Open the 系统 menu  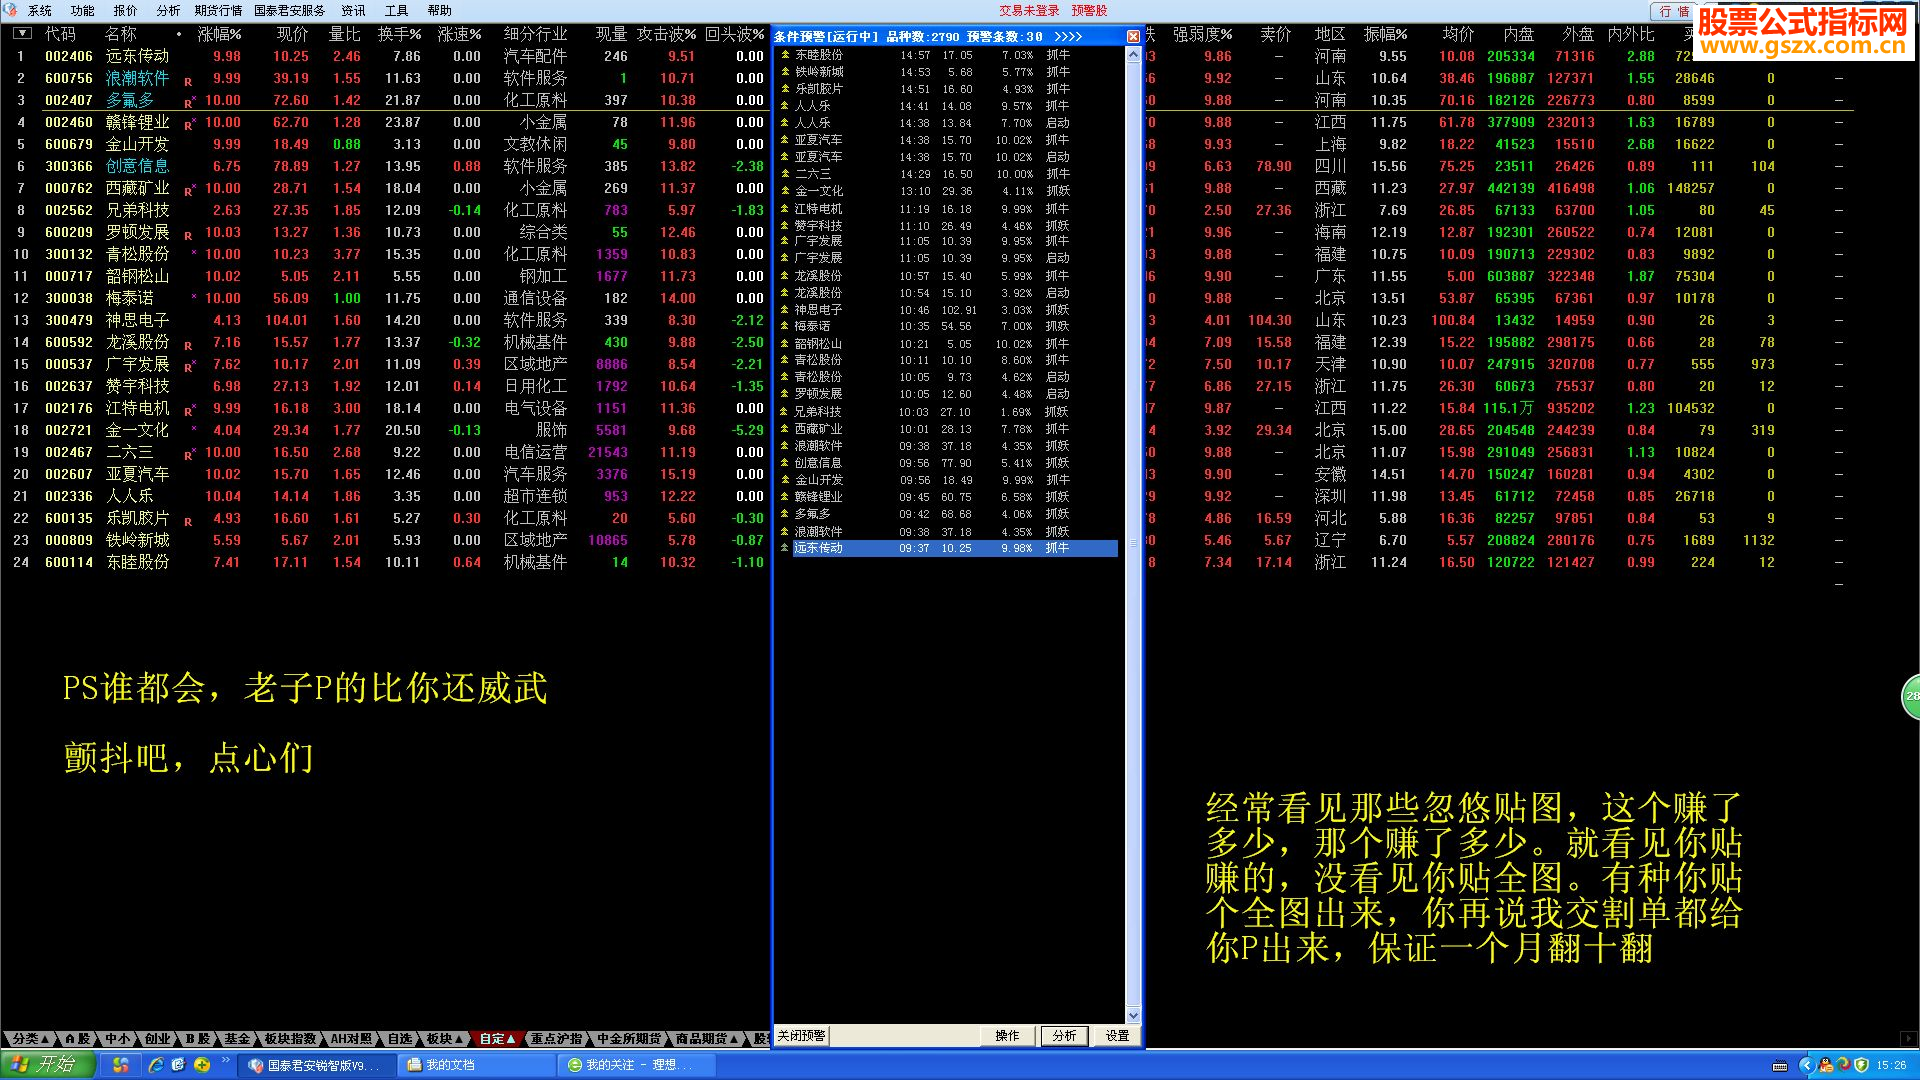(x=40, y=11)
